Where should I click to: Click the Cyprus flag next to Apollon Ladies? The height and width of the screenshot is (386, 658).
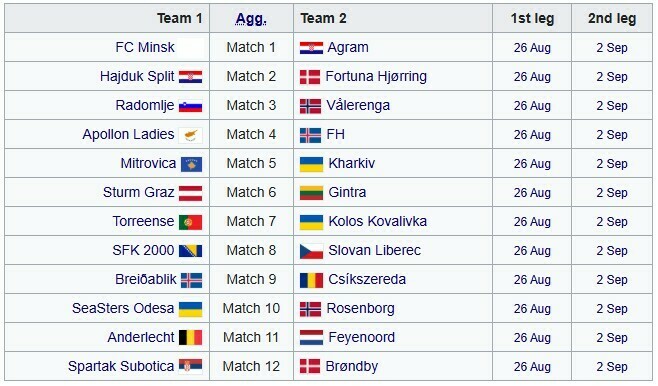(191, 135)
